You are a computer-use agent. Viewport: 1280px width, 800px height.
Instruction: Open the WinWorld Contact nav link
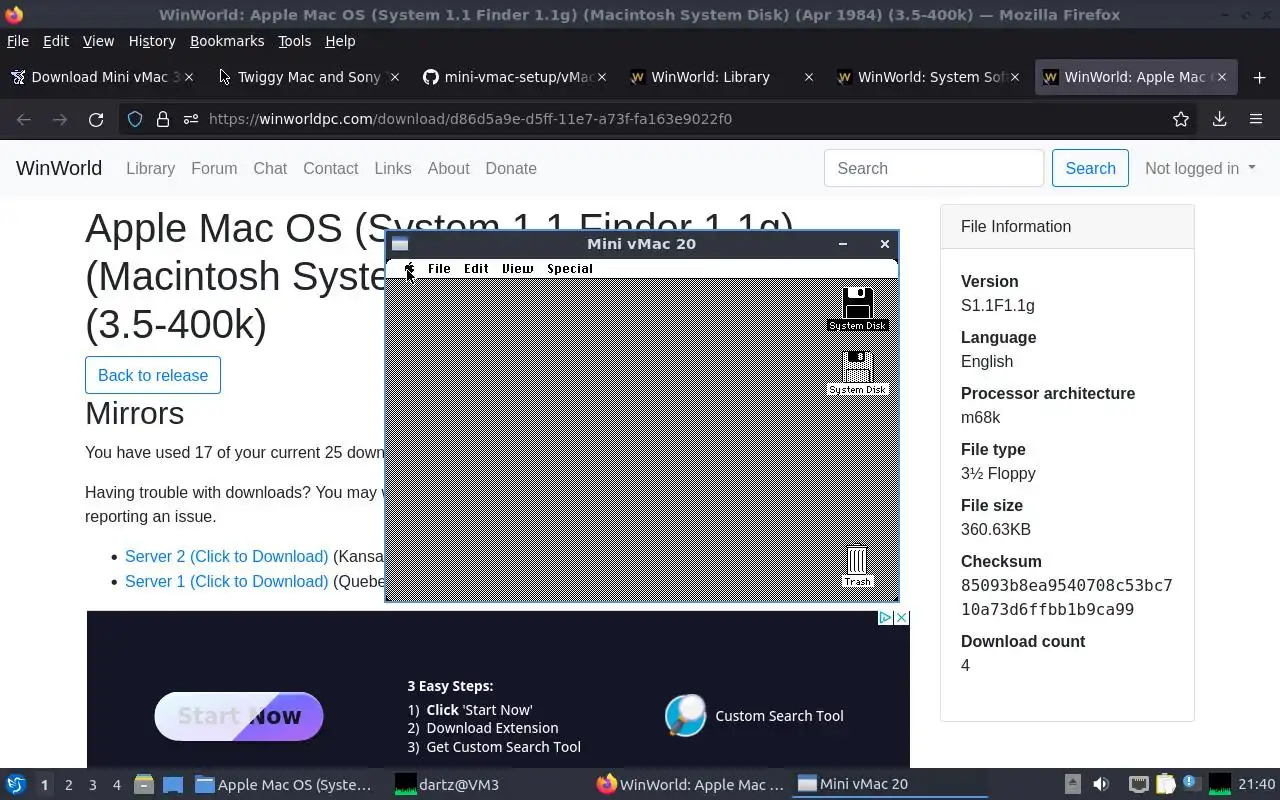(x=330, y=168)
